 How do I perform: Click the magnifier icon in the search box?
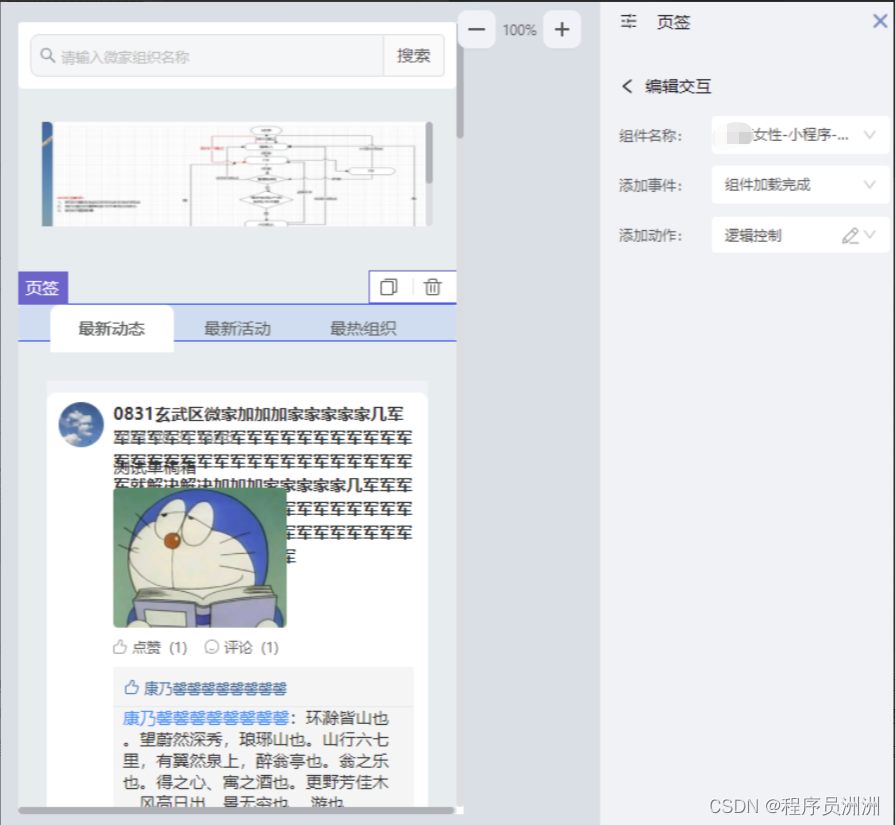tap(44, 56)
